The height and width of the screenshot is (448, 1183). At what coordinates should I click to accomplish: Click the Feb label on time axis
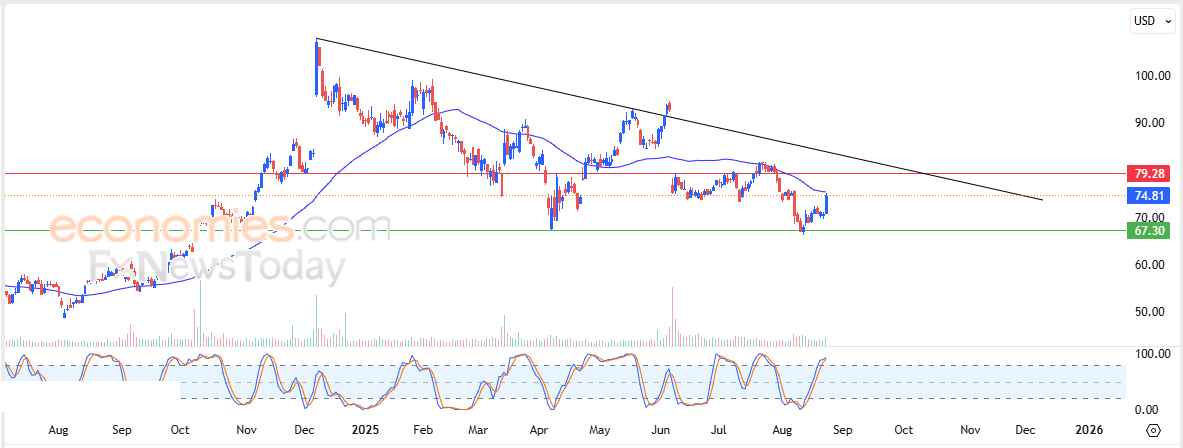(x=422, y=430)
